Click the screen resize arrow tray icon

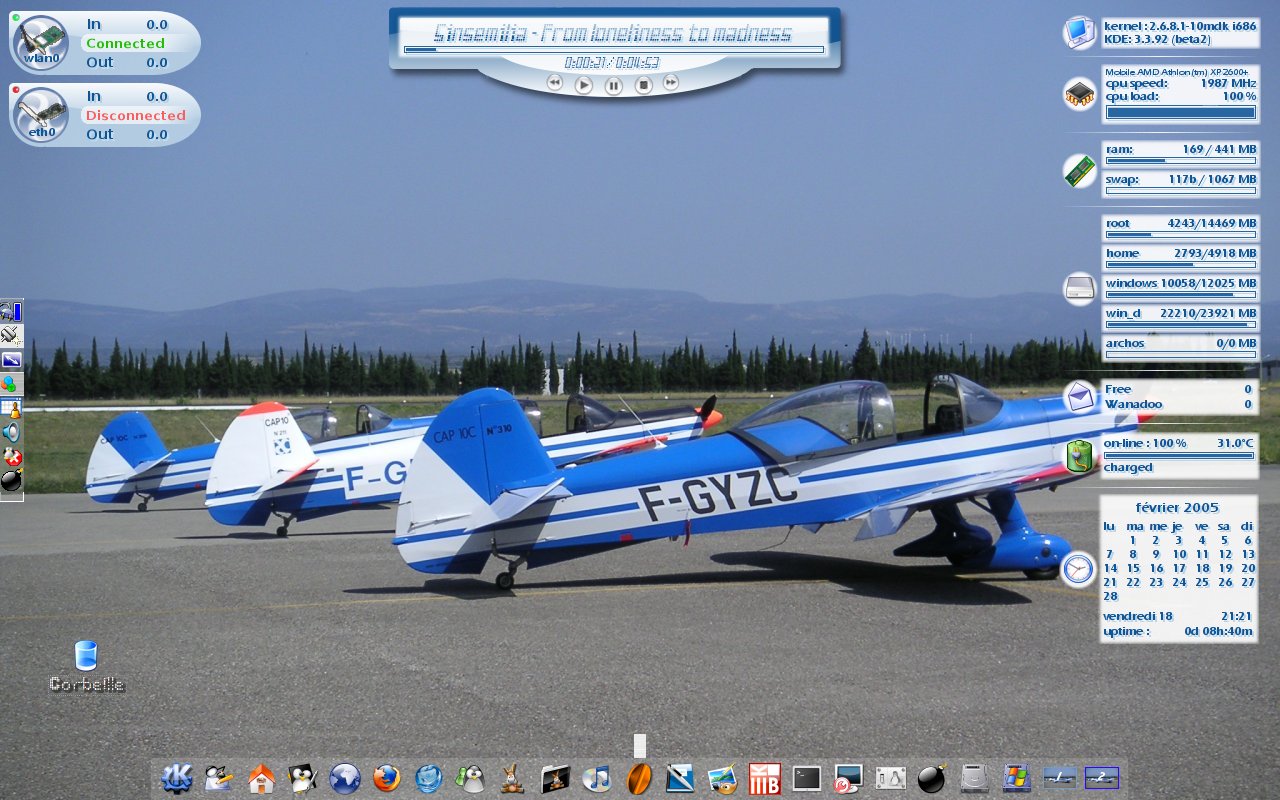click(x=12, y=360)
